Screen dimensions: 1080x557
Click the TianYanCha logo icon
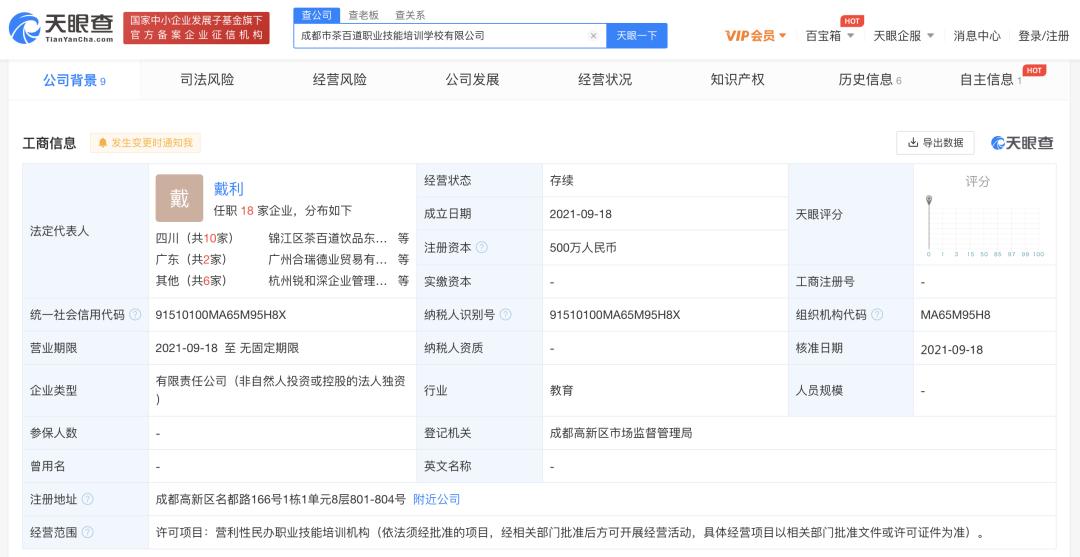25,29
